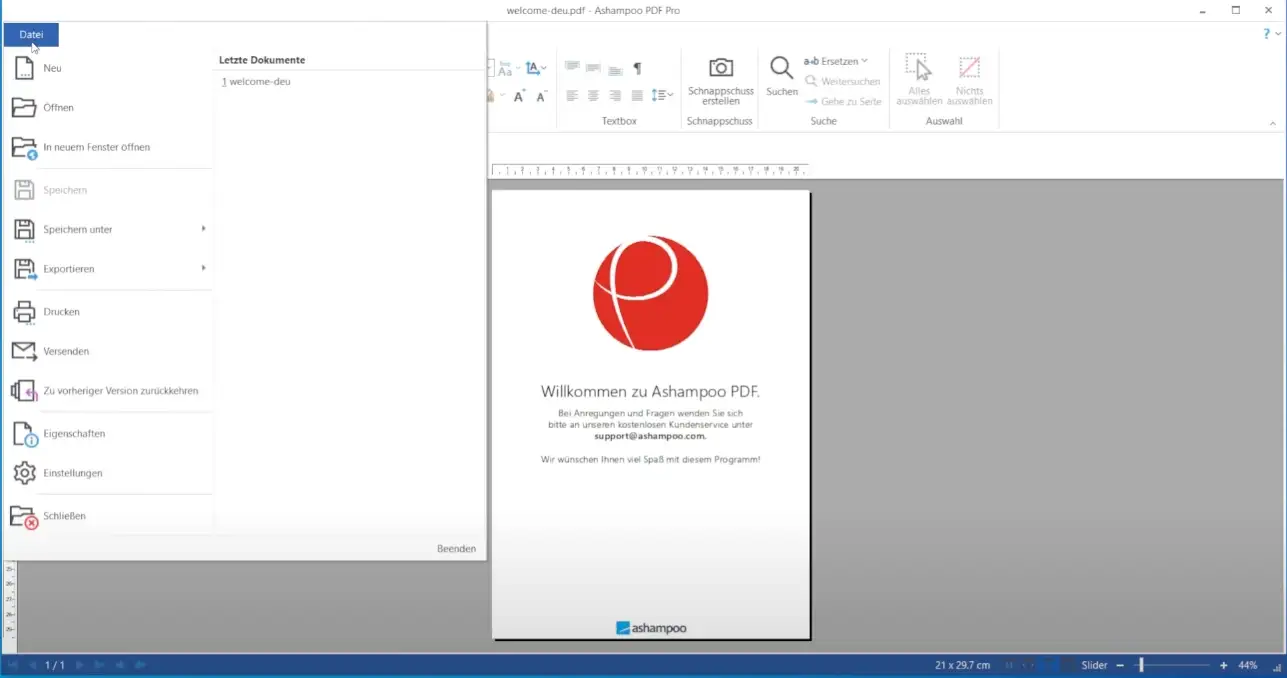Click the zoom slider handle
The width and height of the screenshot is (1287, 678).
[1140, 665]
